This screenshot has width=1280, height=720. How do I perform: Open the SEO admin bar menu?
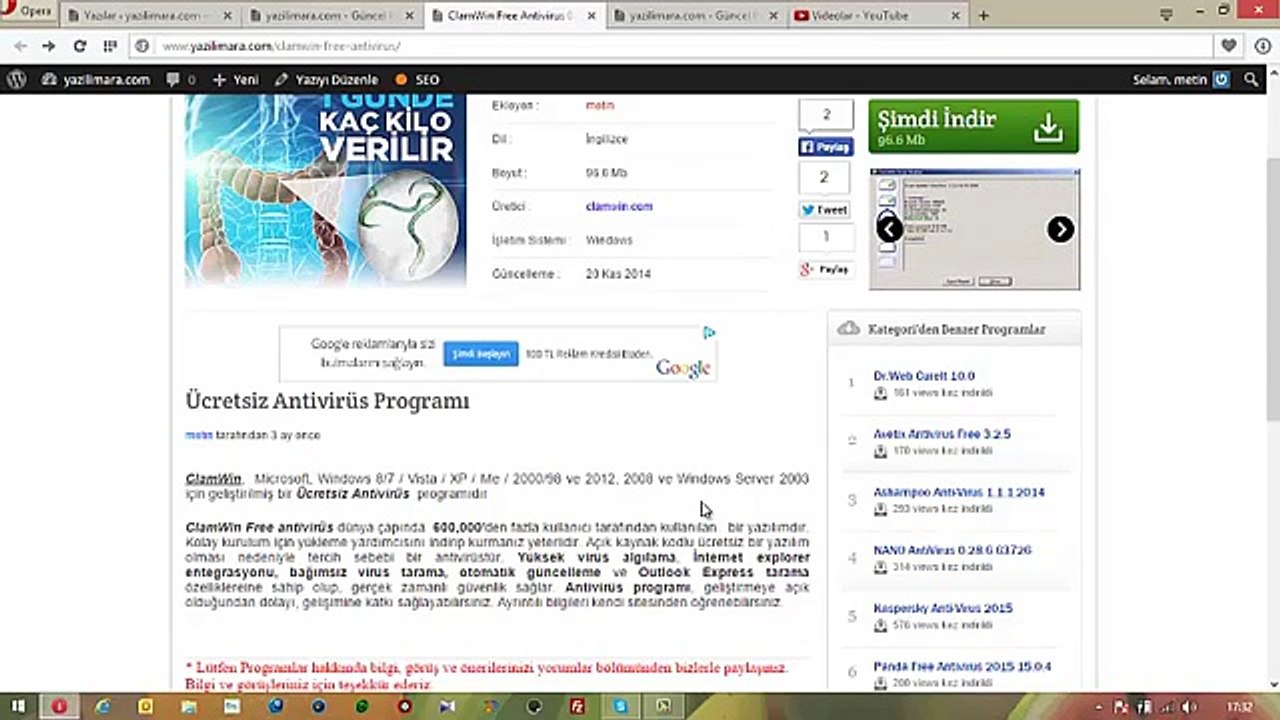[x=418, y=80]
